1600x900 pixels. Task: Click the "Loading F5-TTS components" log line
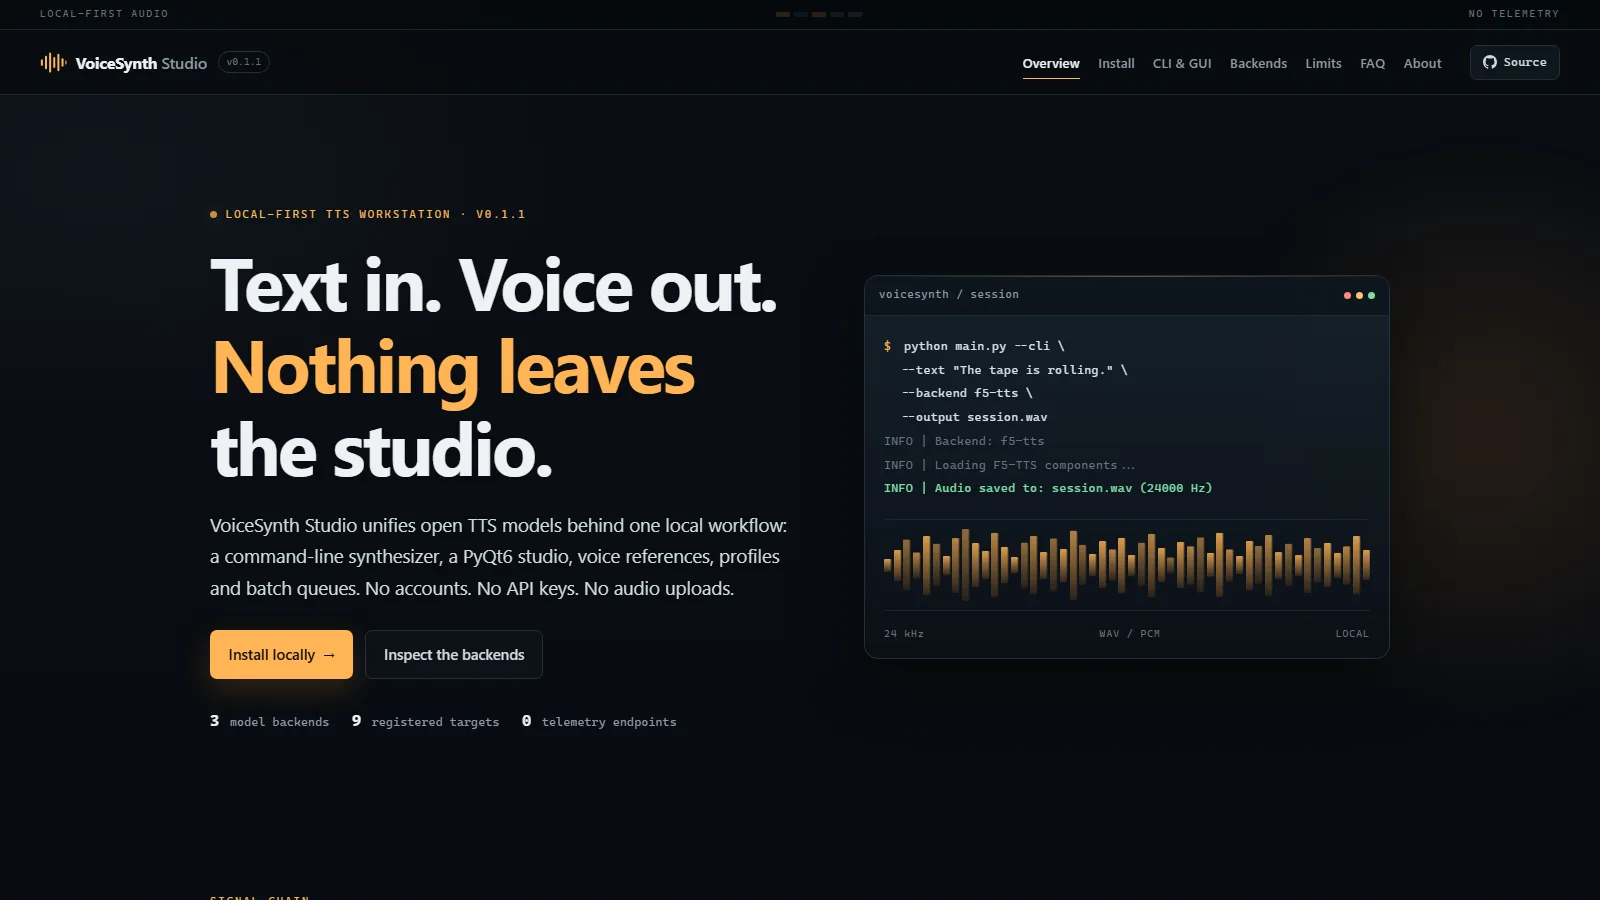pyautogui.click(x=1009, y=465)
